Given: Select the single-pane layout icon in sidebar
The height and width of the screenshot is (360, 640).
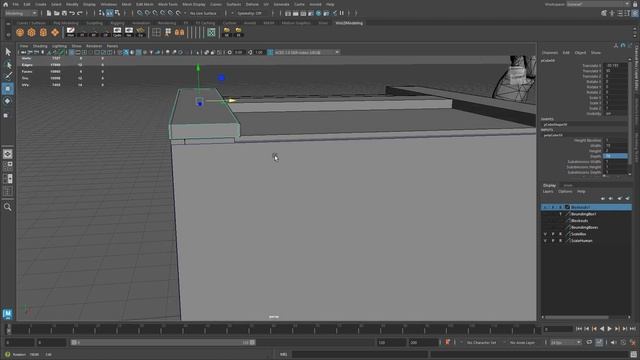Looking at the screenshot, I should [7, 154].
